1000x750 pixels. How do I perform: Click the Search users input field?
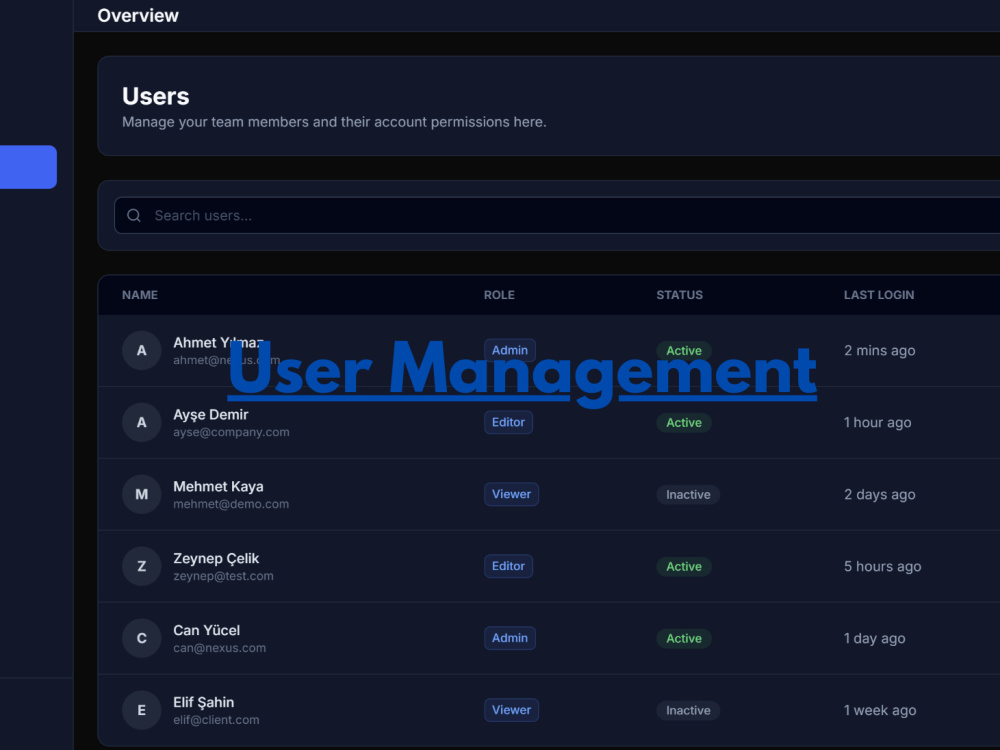pos(557,216)
